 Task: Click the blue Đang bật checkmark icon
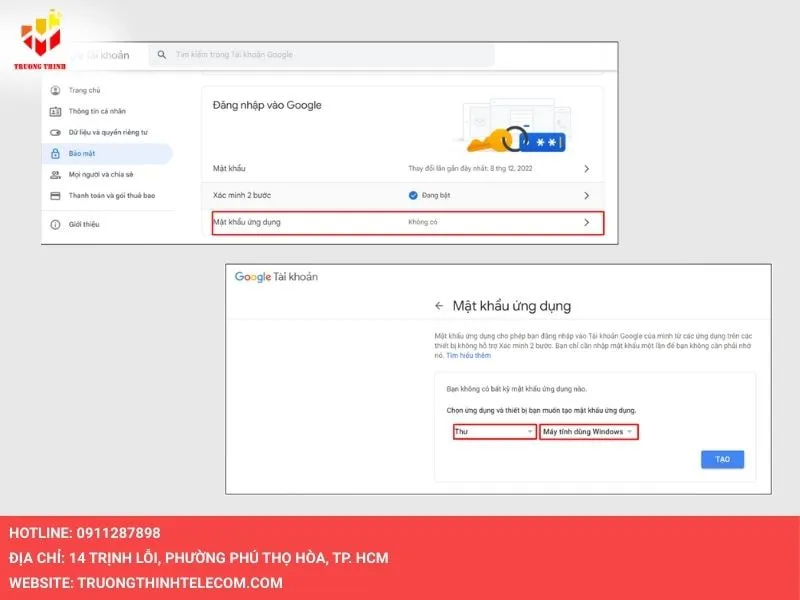click(413, 196)
